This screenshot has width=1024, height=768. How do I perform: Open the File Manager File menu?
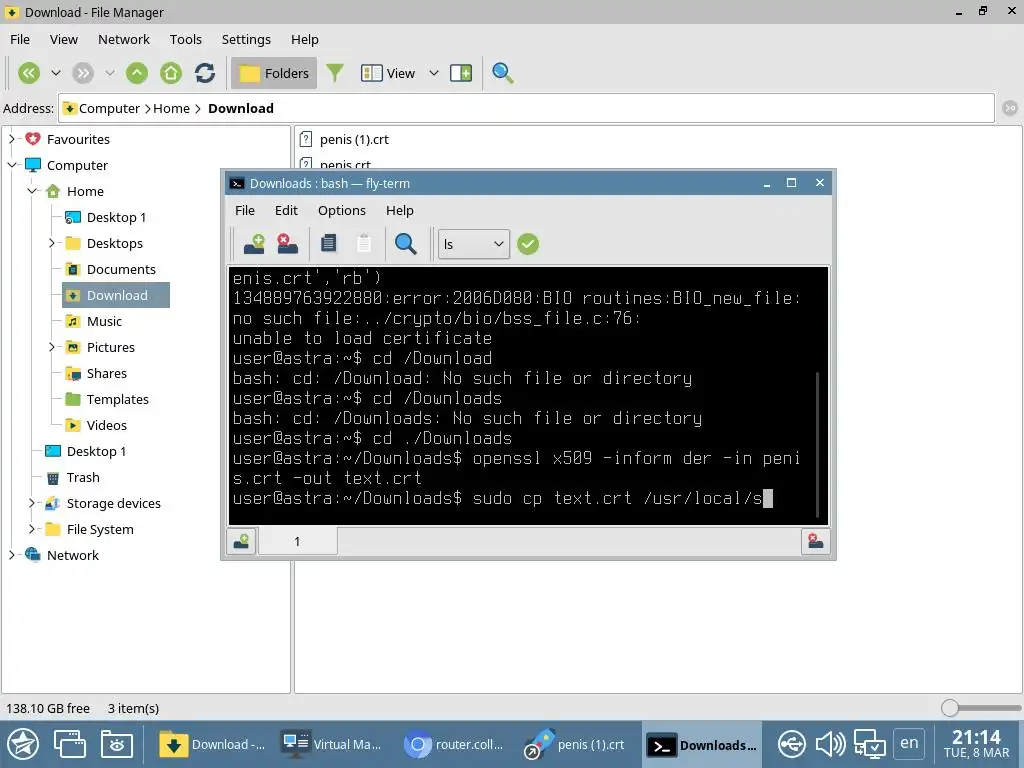tap(20, 39)
